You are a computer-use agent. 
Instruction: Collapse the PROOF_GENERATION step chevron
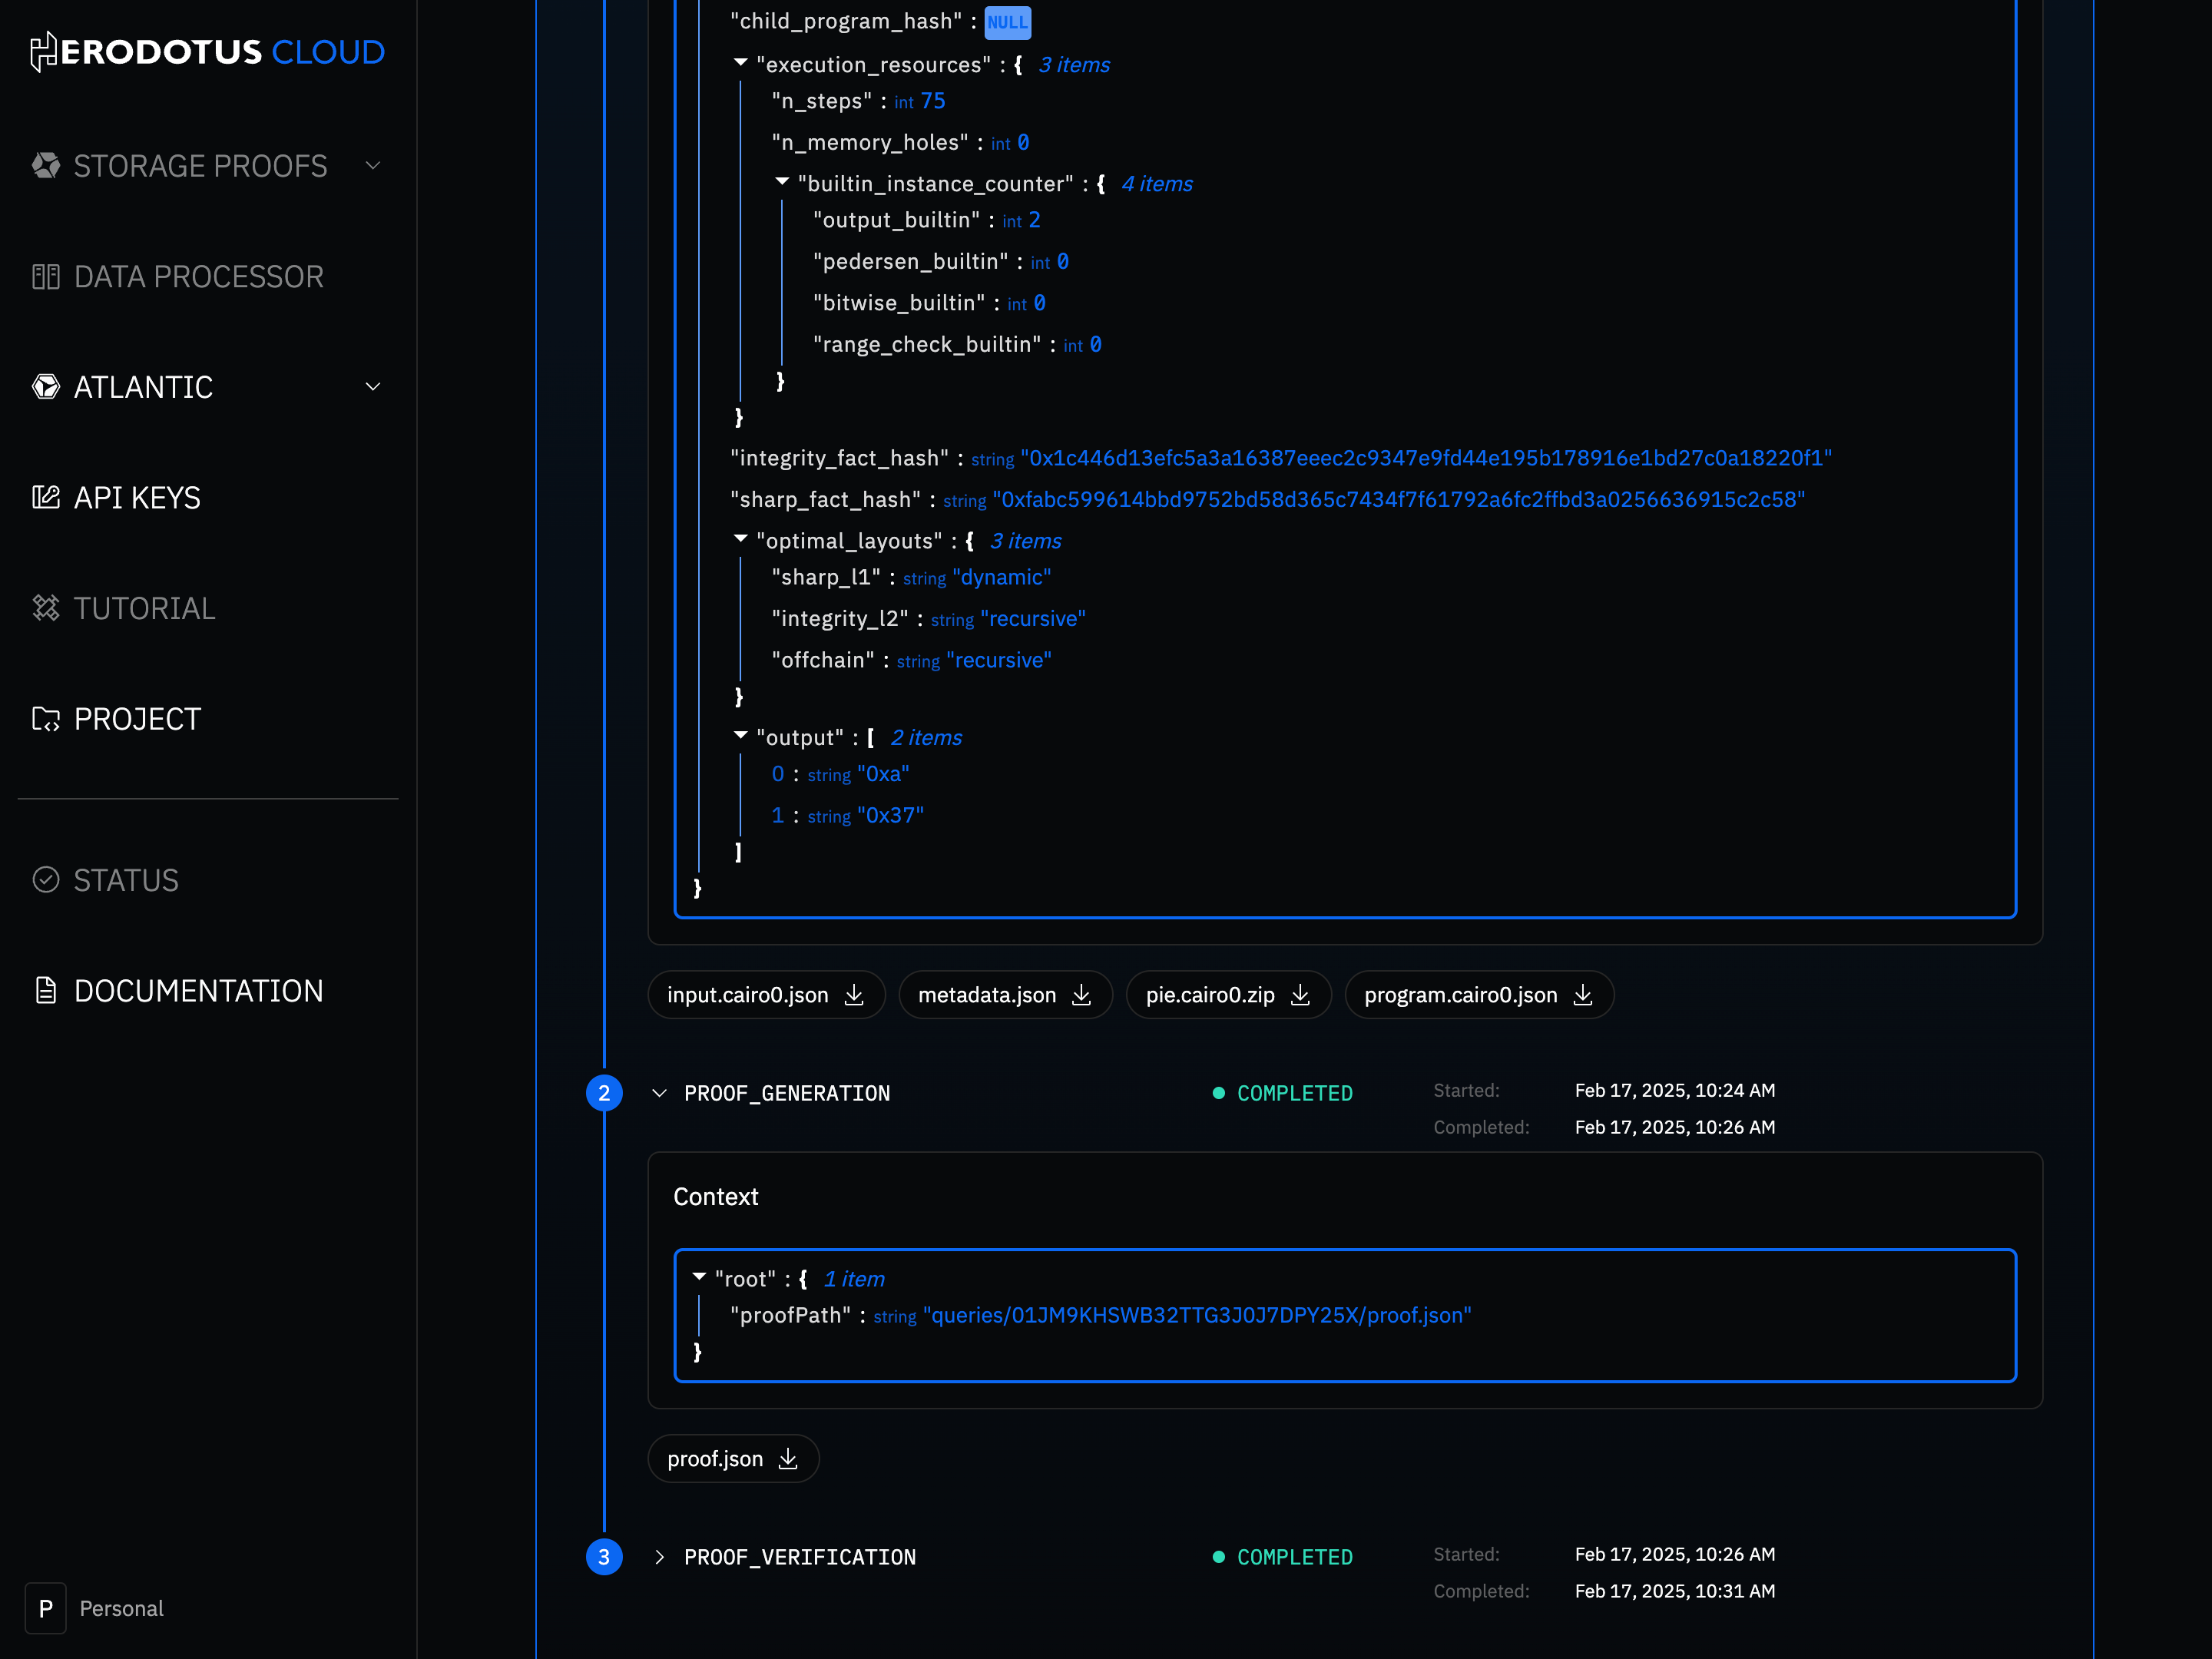(659, 1093)
